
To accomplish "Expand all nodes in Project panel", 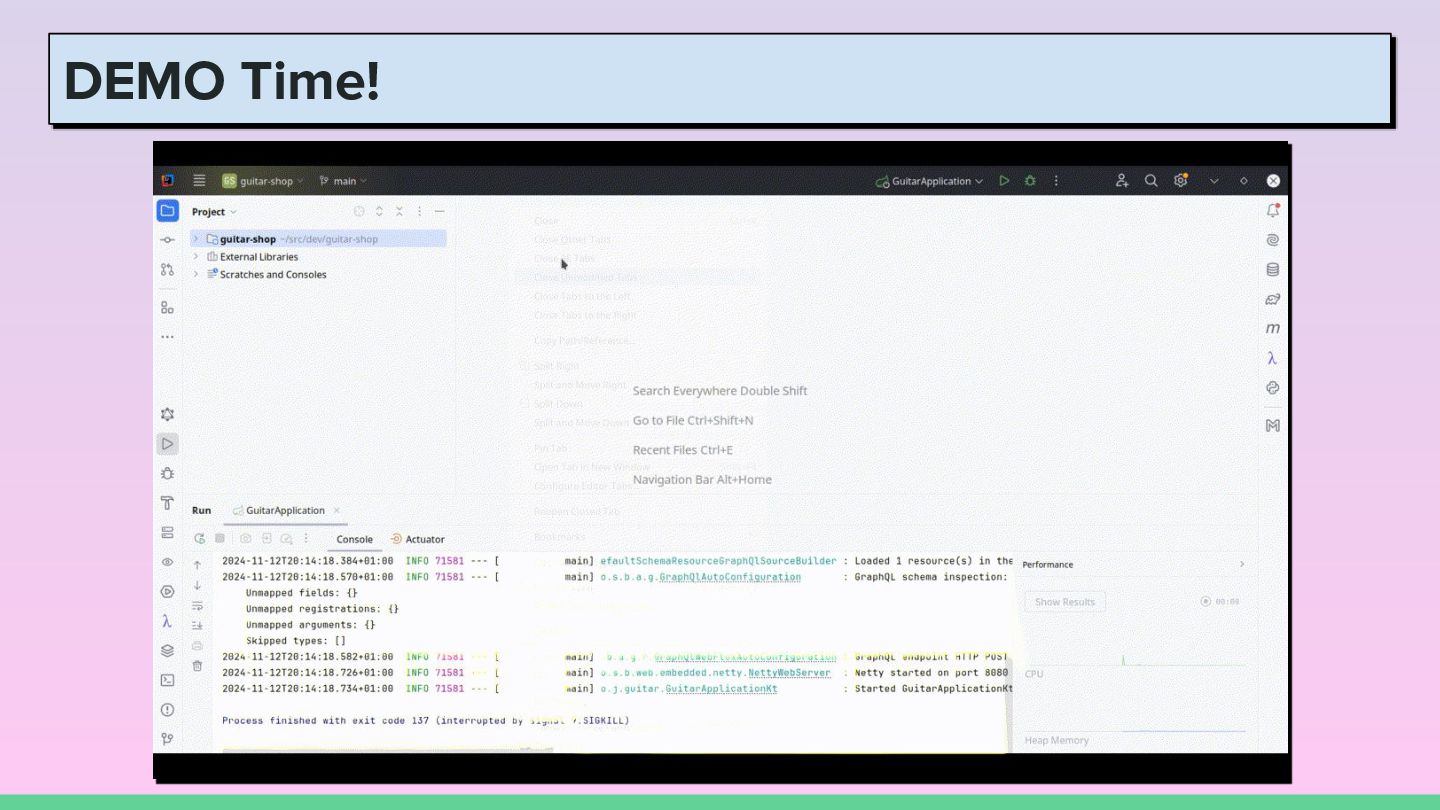I will pyautogui.click(x=379, y=211).
